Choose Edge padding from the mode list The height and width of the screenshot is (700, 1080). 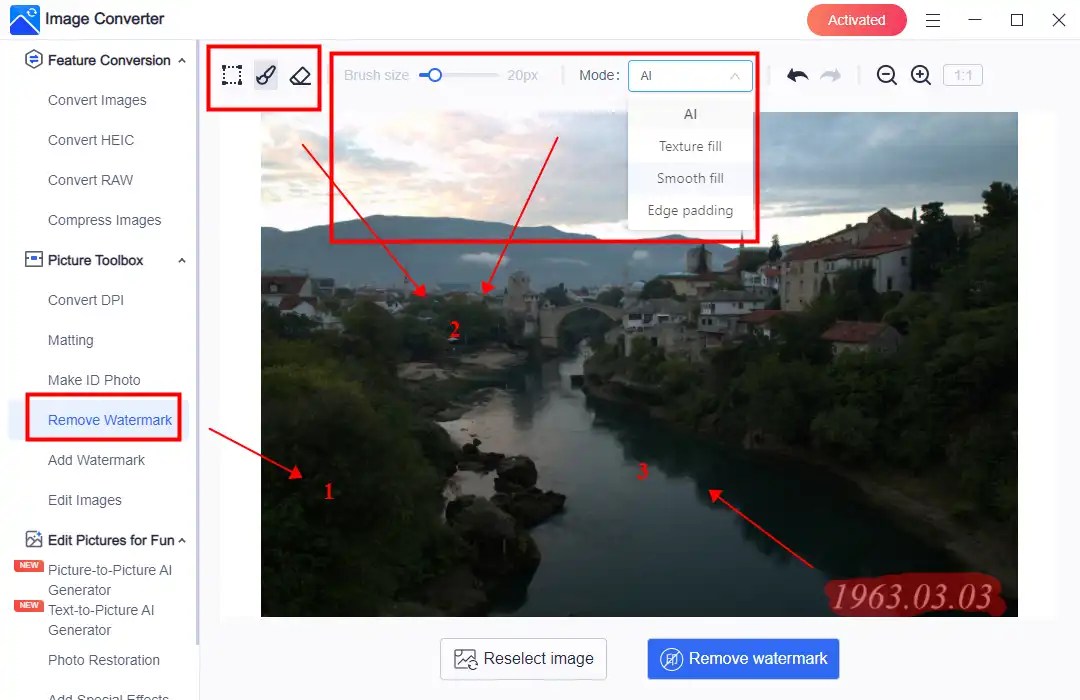[x=690, y=210]
